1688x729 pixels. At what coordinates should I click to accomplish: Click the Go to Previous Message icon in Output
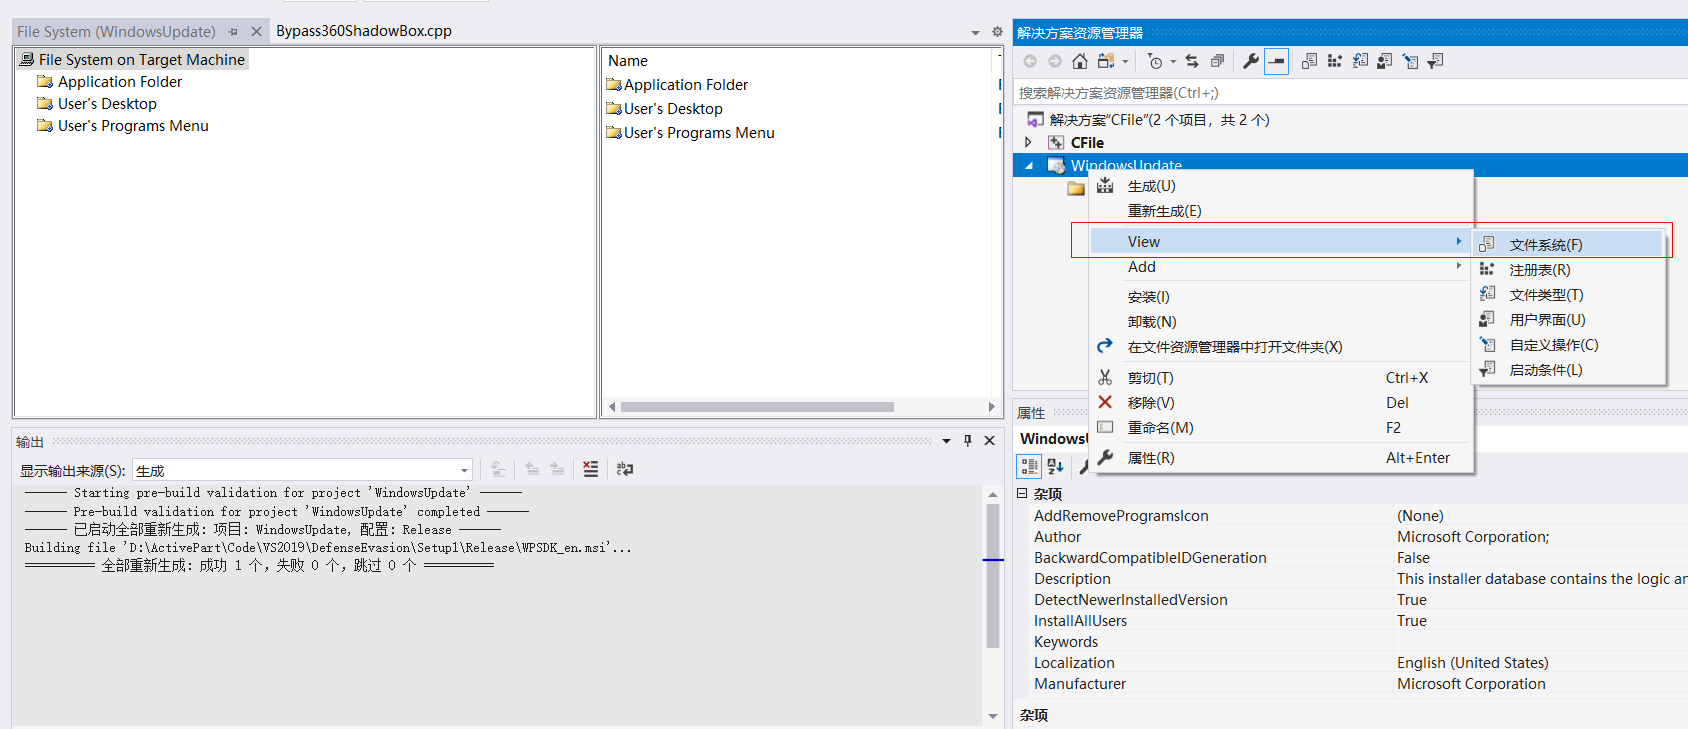(532, 469)
